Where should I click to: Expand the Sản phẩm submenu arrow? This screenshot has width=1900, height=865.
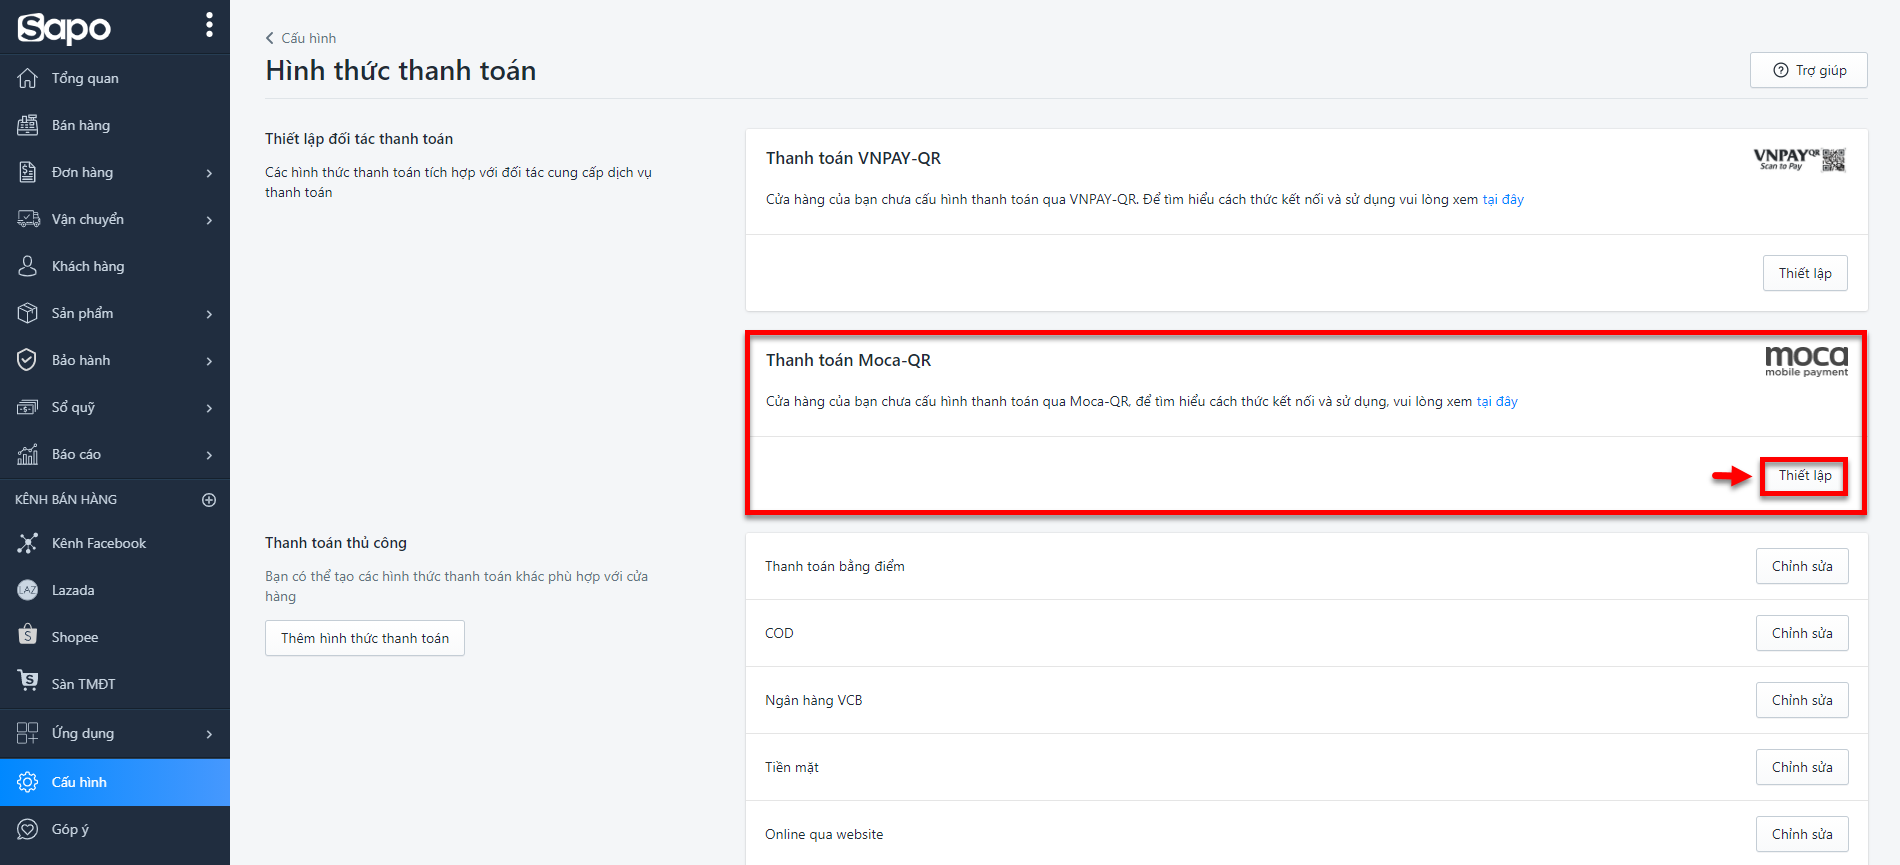pyautogui.click(x=209, y=314)
